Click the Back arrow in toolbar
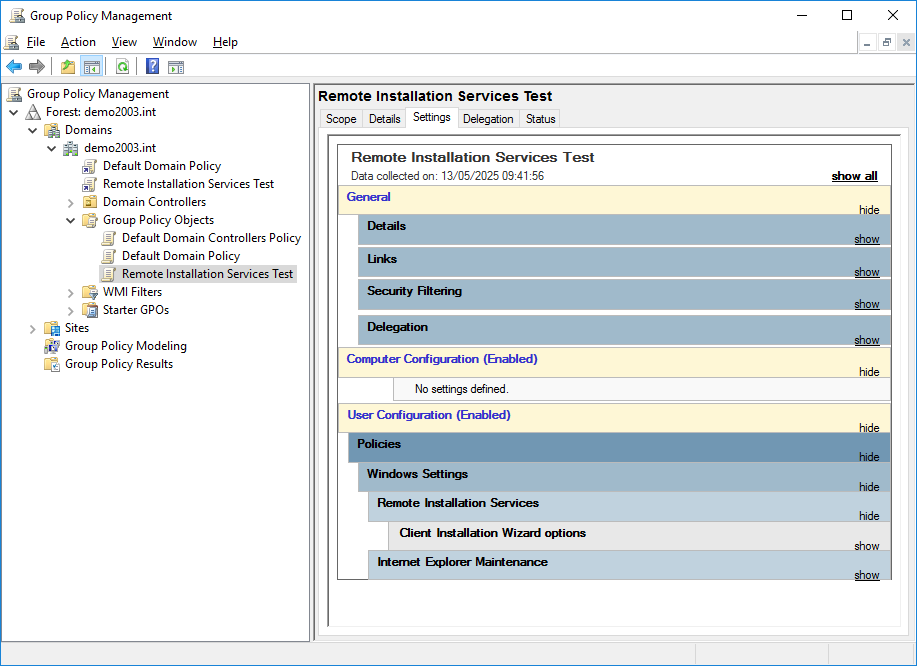The width and height of the screenshot is (917, 666). click(x=14, y=67)
